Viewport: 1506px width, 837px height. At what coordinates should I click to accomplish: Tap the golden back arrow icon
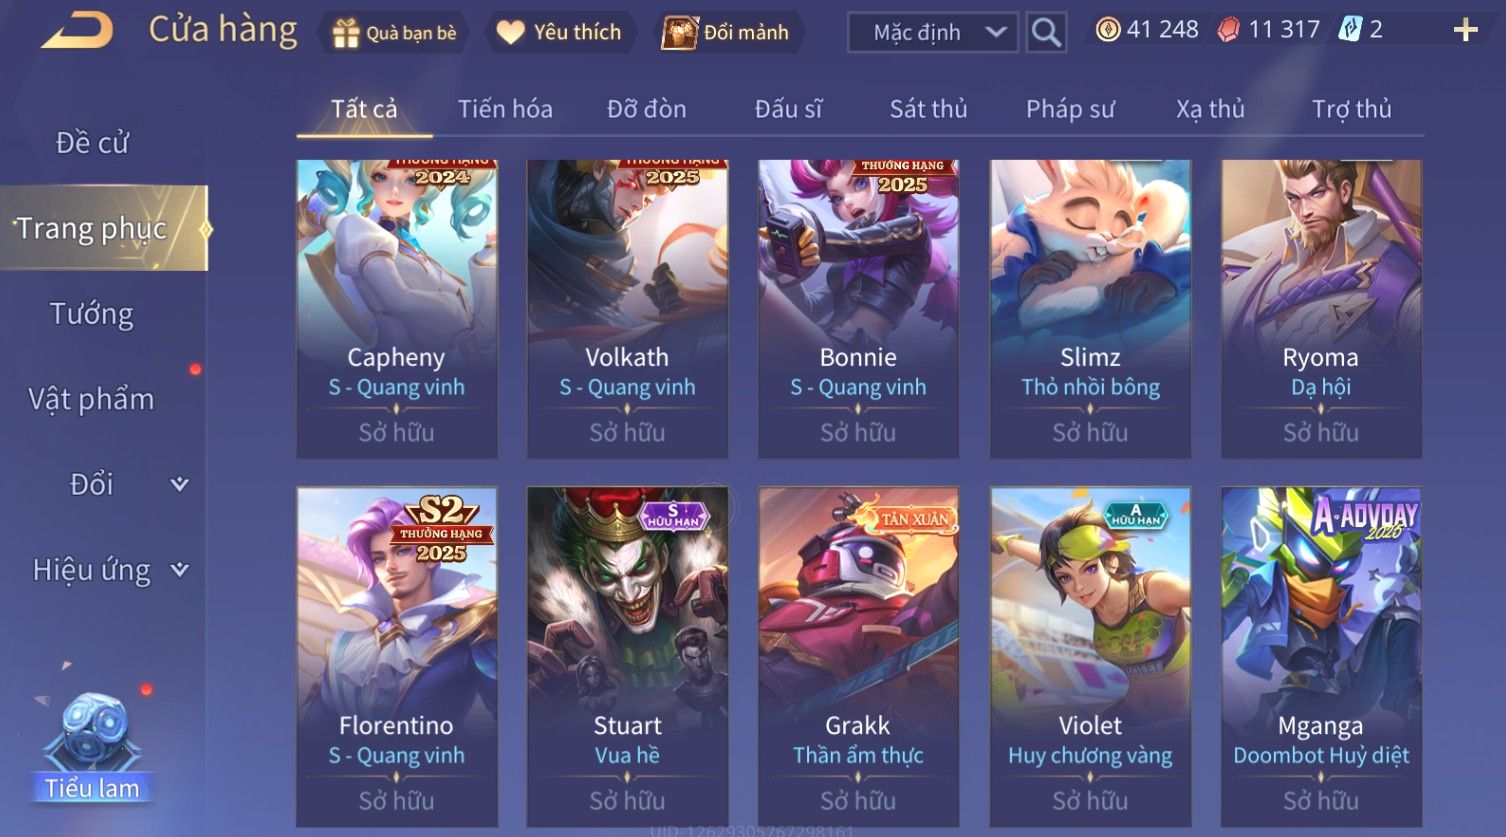click(x=77, y=31)
